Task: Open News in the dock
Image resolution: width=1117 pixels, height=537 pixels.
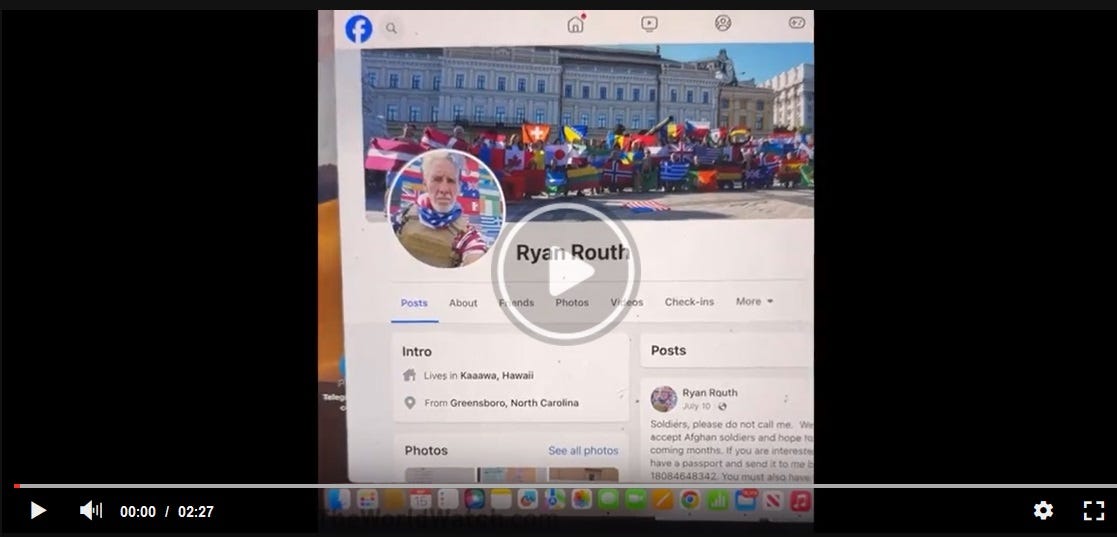Action: 772,499
